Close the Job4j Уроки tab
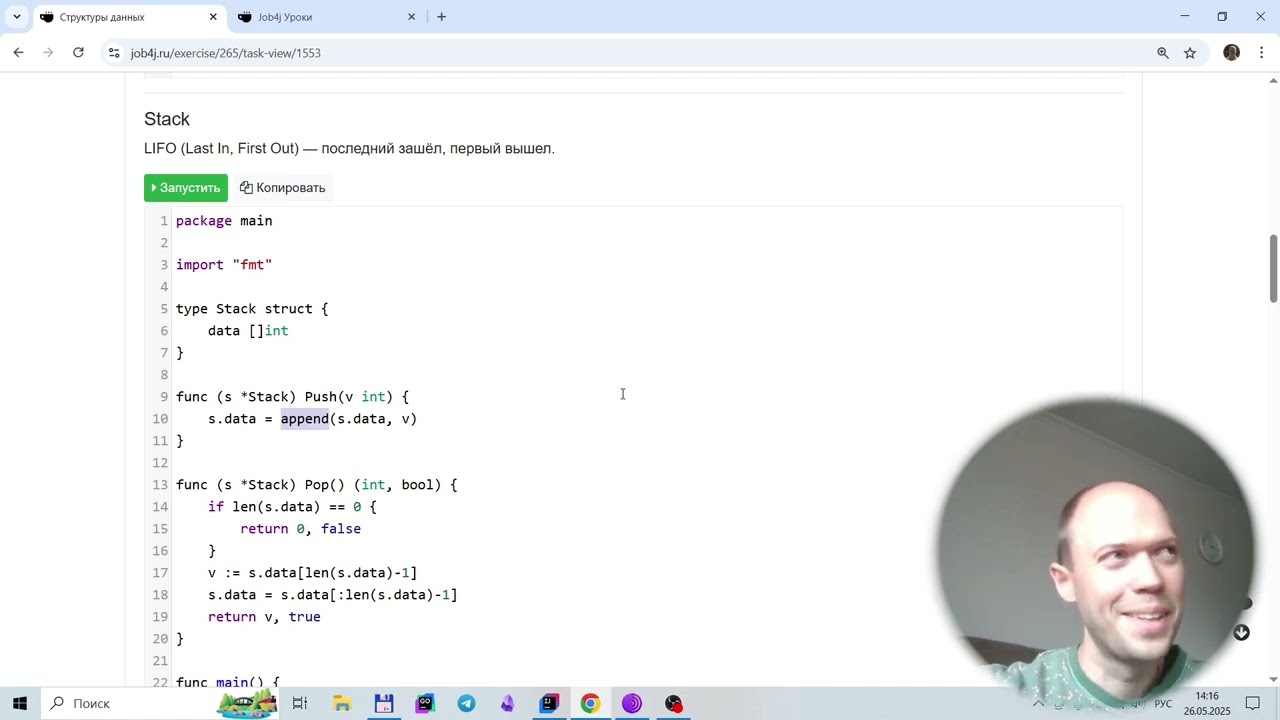 (x=411, y=17)
